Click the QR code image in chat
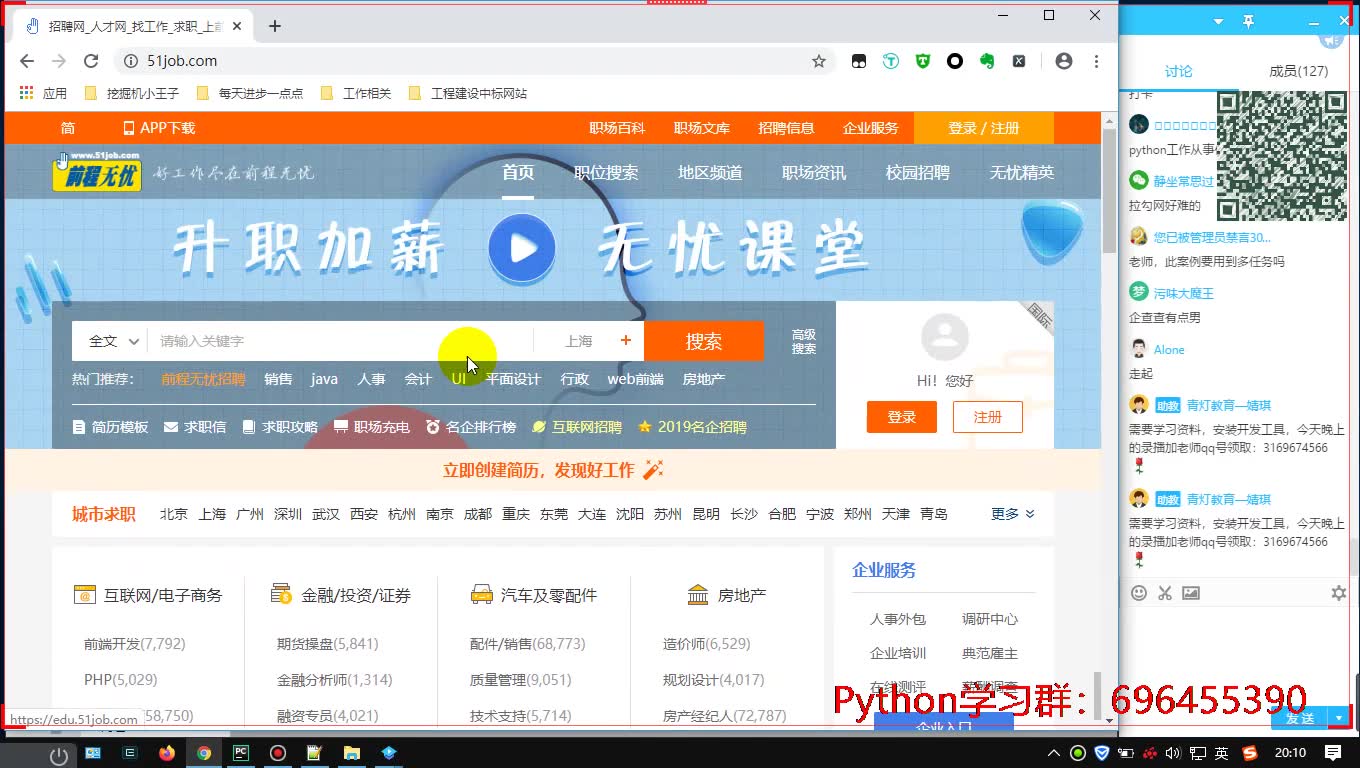This screenshot has width=1360, height=768. coord(1281,155)
